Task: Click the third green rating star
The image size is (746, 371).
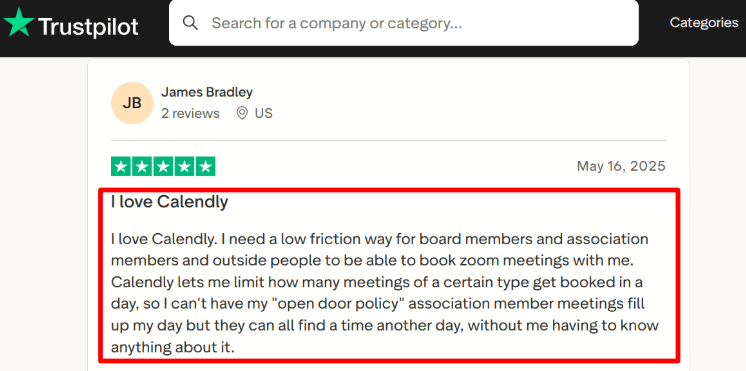Action: pos(163,166)
